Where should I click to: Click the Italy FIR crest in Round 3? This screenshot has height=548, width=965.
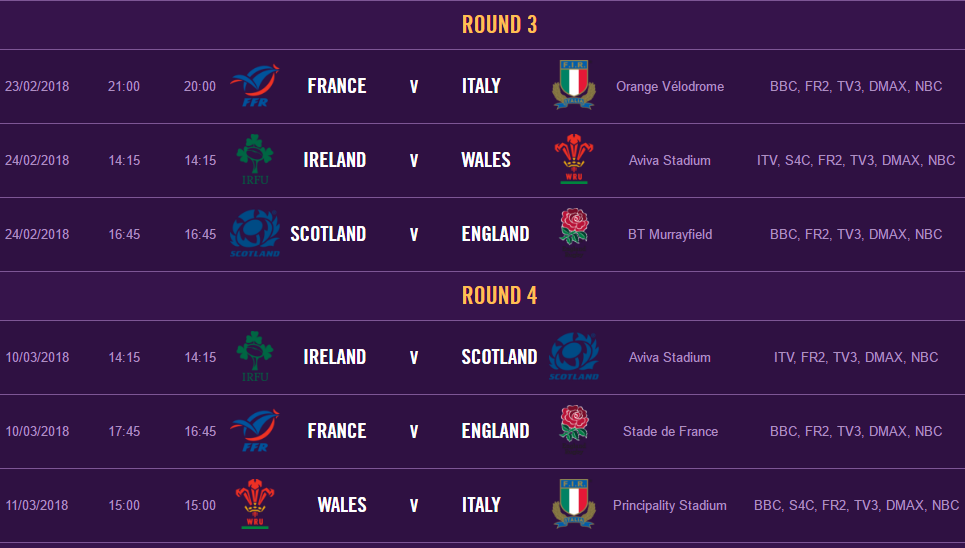coord(574,85)
